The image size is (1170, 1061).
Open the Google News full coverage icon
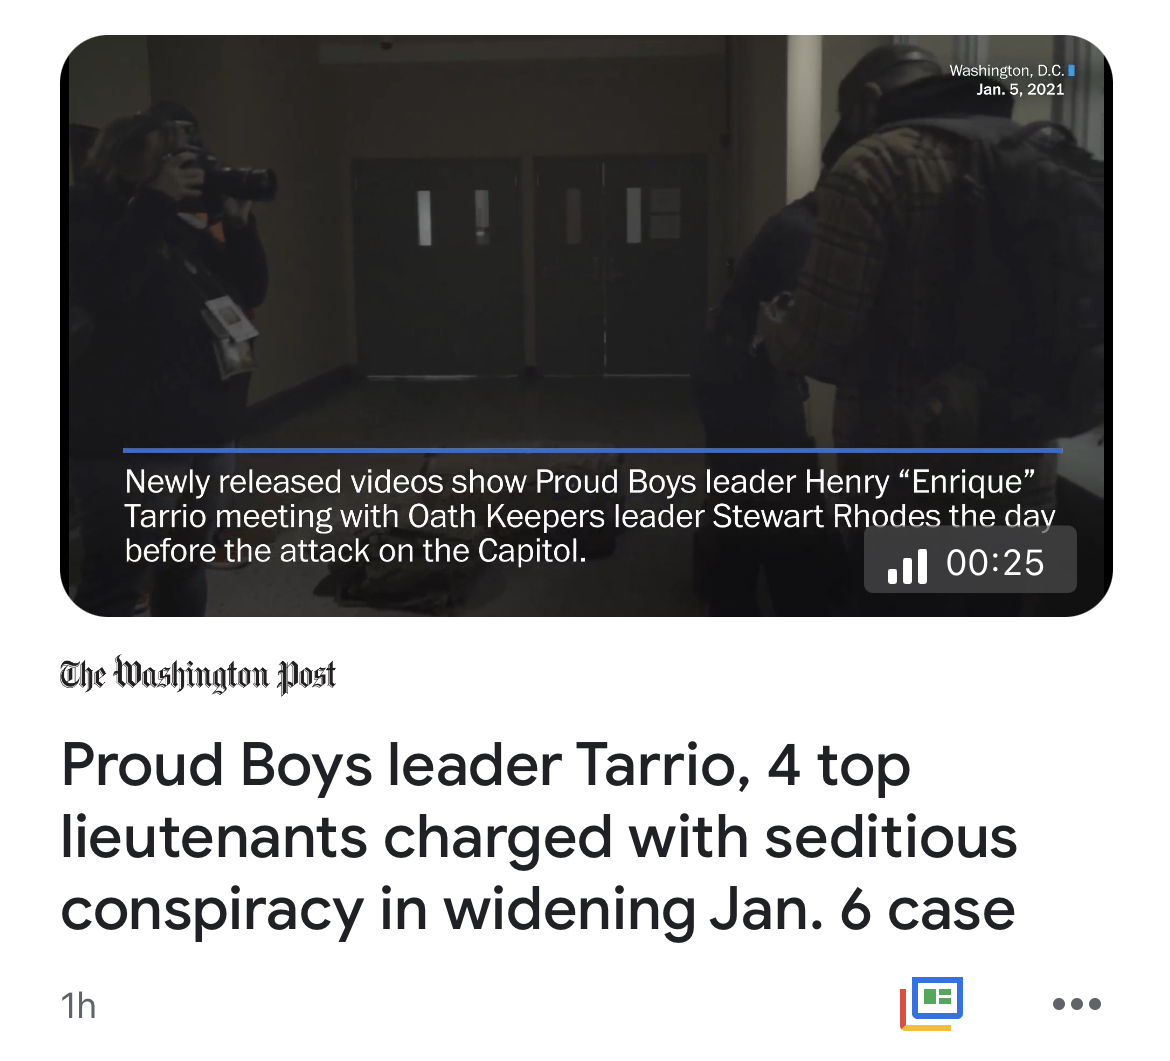tap(931, 1004)
